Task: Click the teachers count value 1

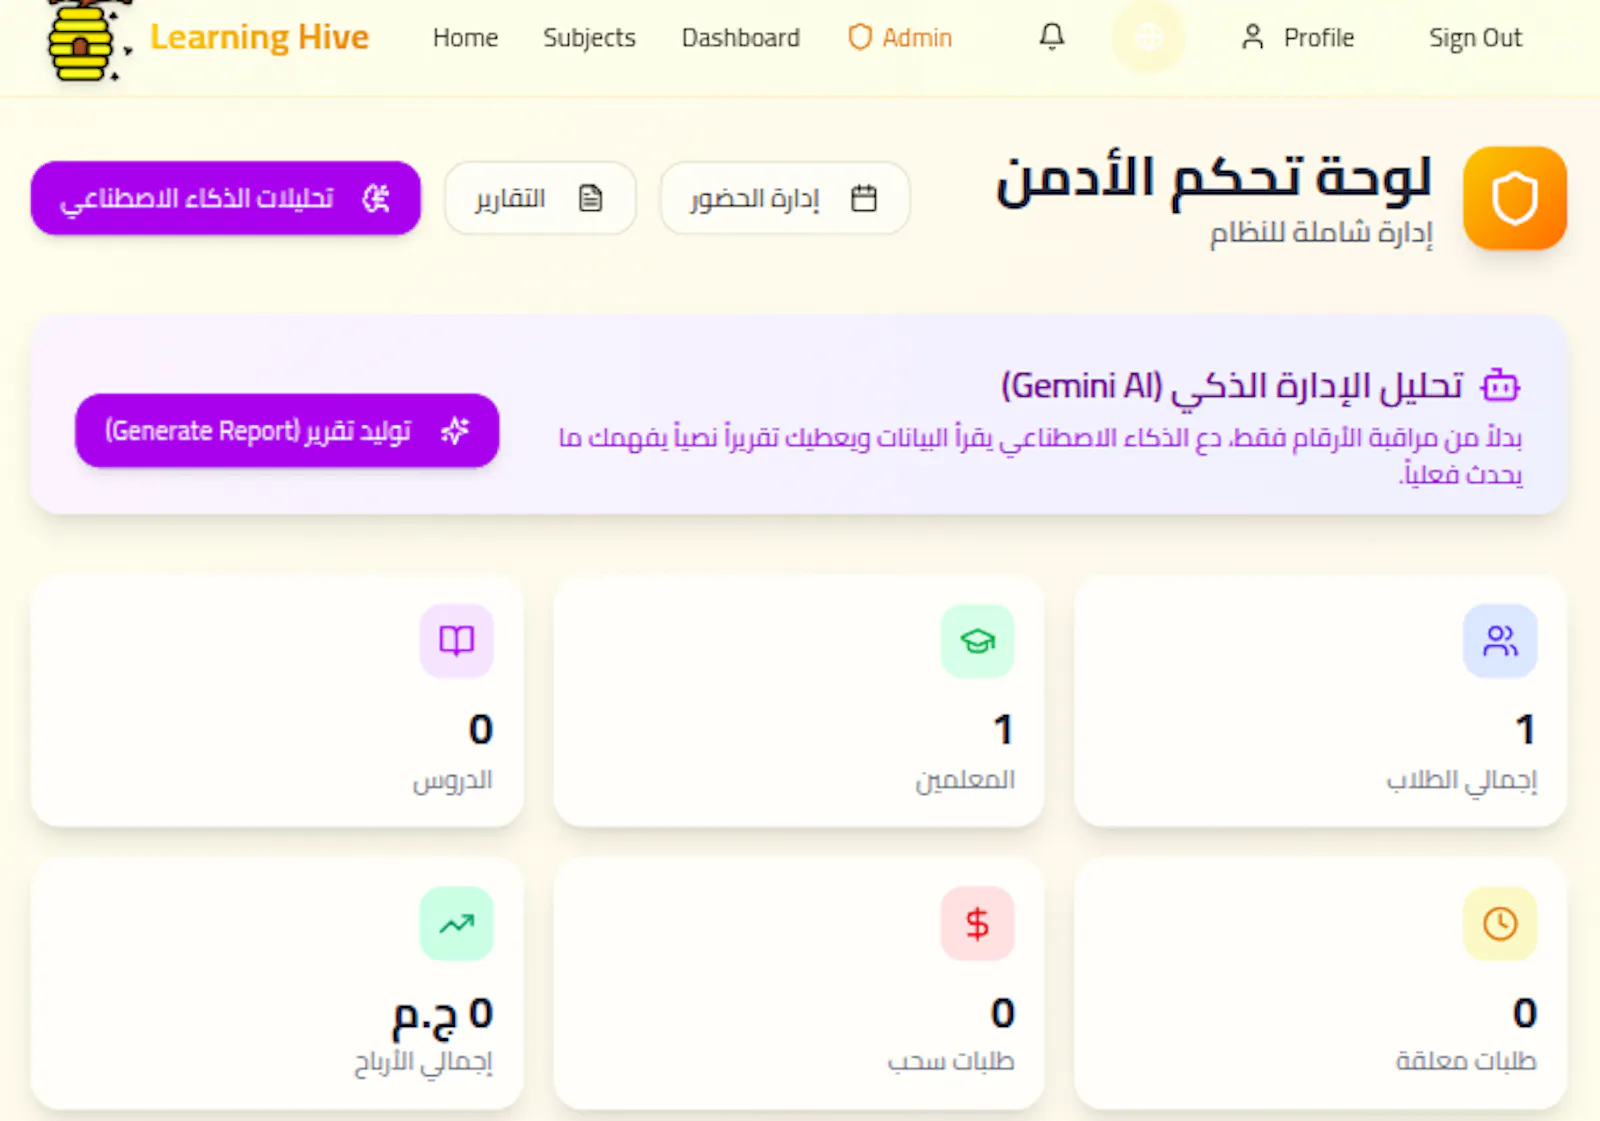Action: (1004, 729)
